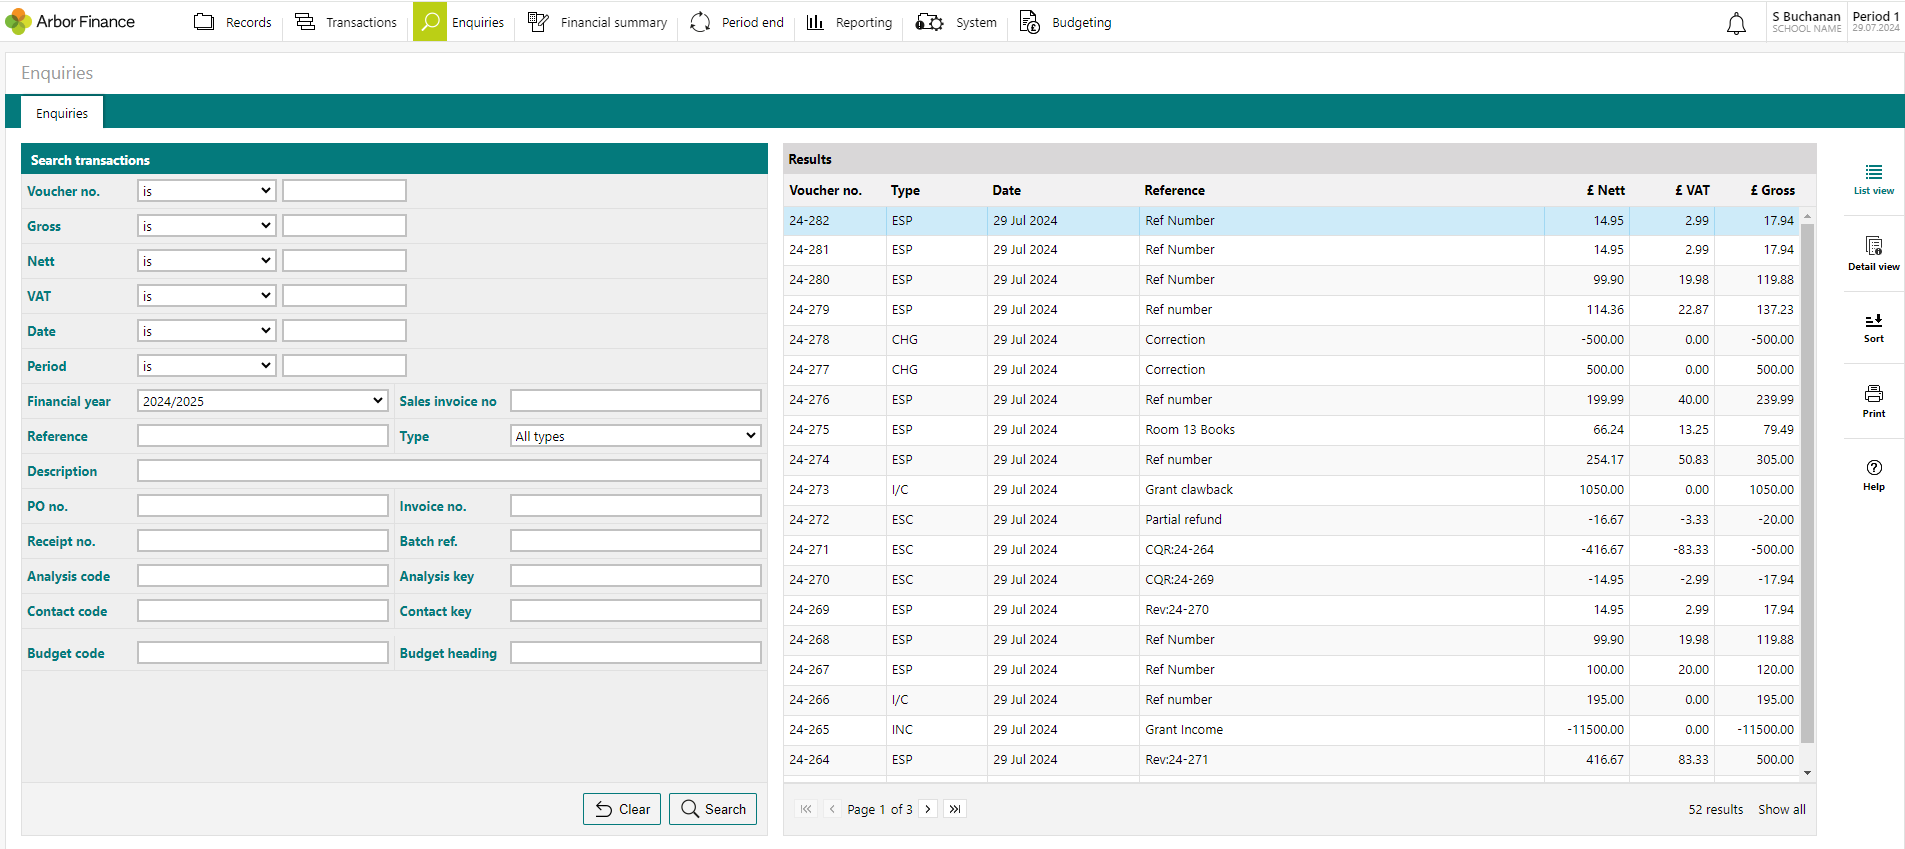Open VAT operator dropdown
Image resolution: width=1905 pixels, height=849 pixels.
[x=206, y=296]
